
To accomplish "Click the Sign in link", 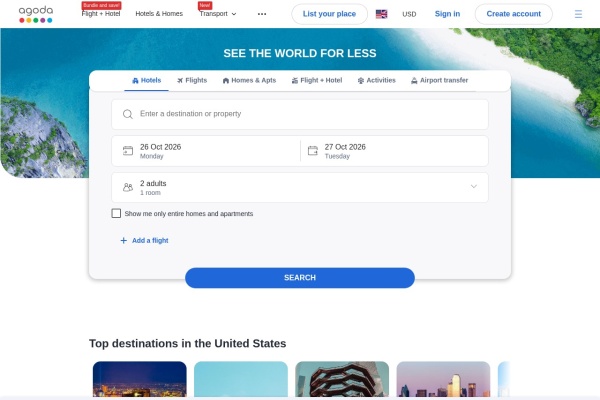I will point(447,14).
